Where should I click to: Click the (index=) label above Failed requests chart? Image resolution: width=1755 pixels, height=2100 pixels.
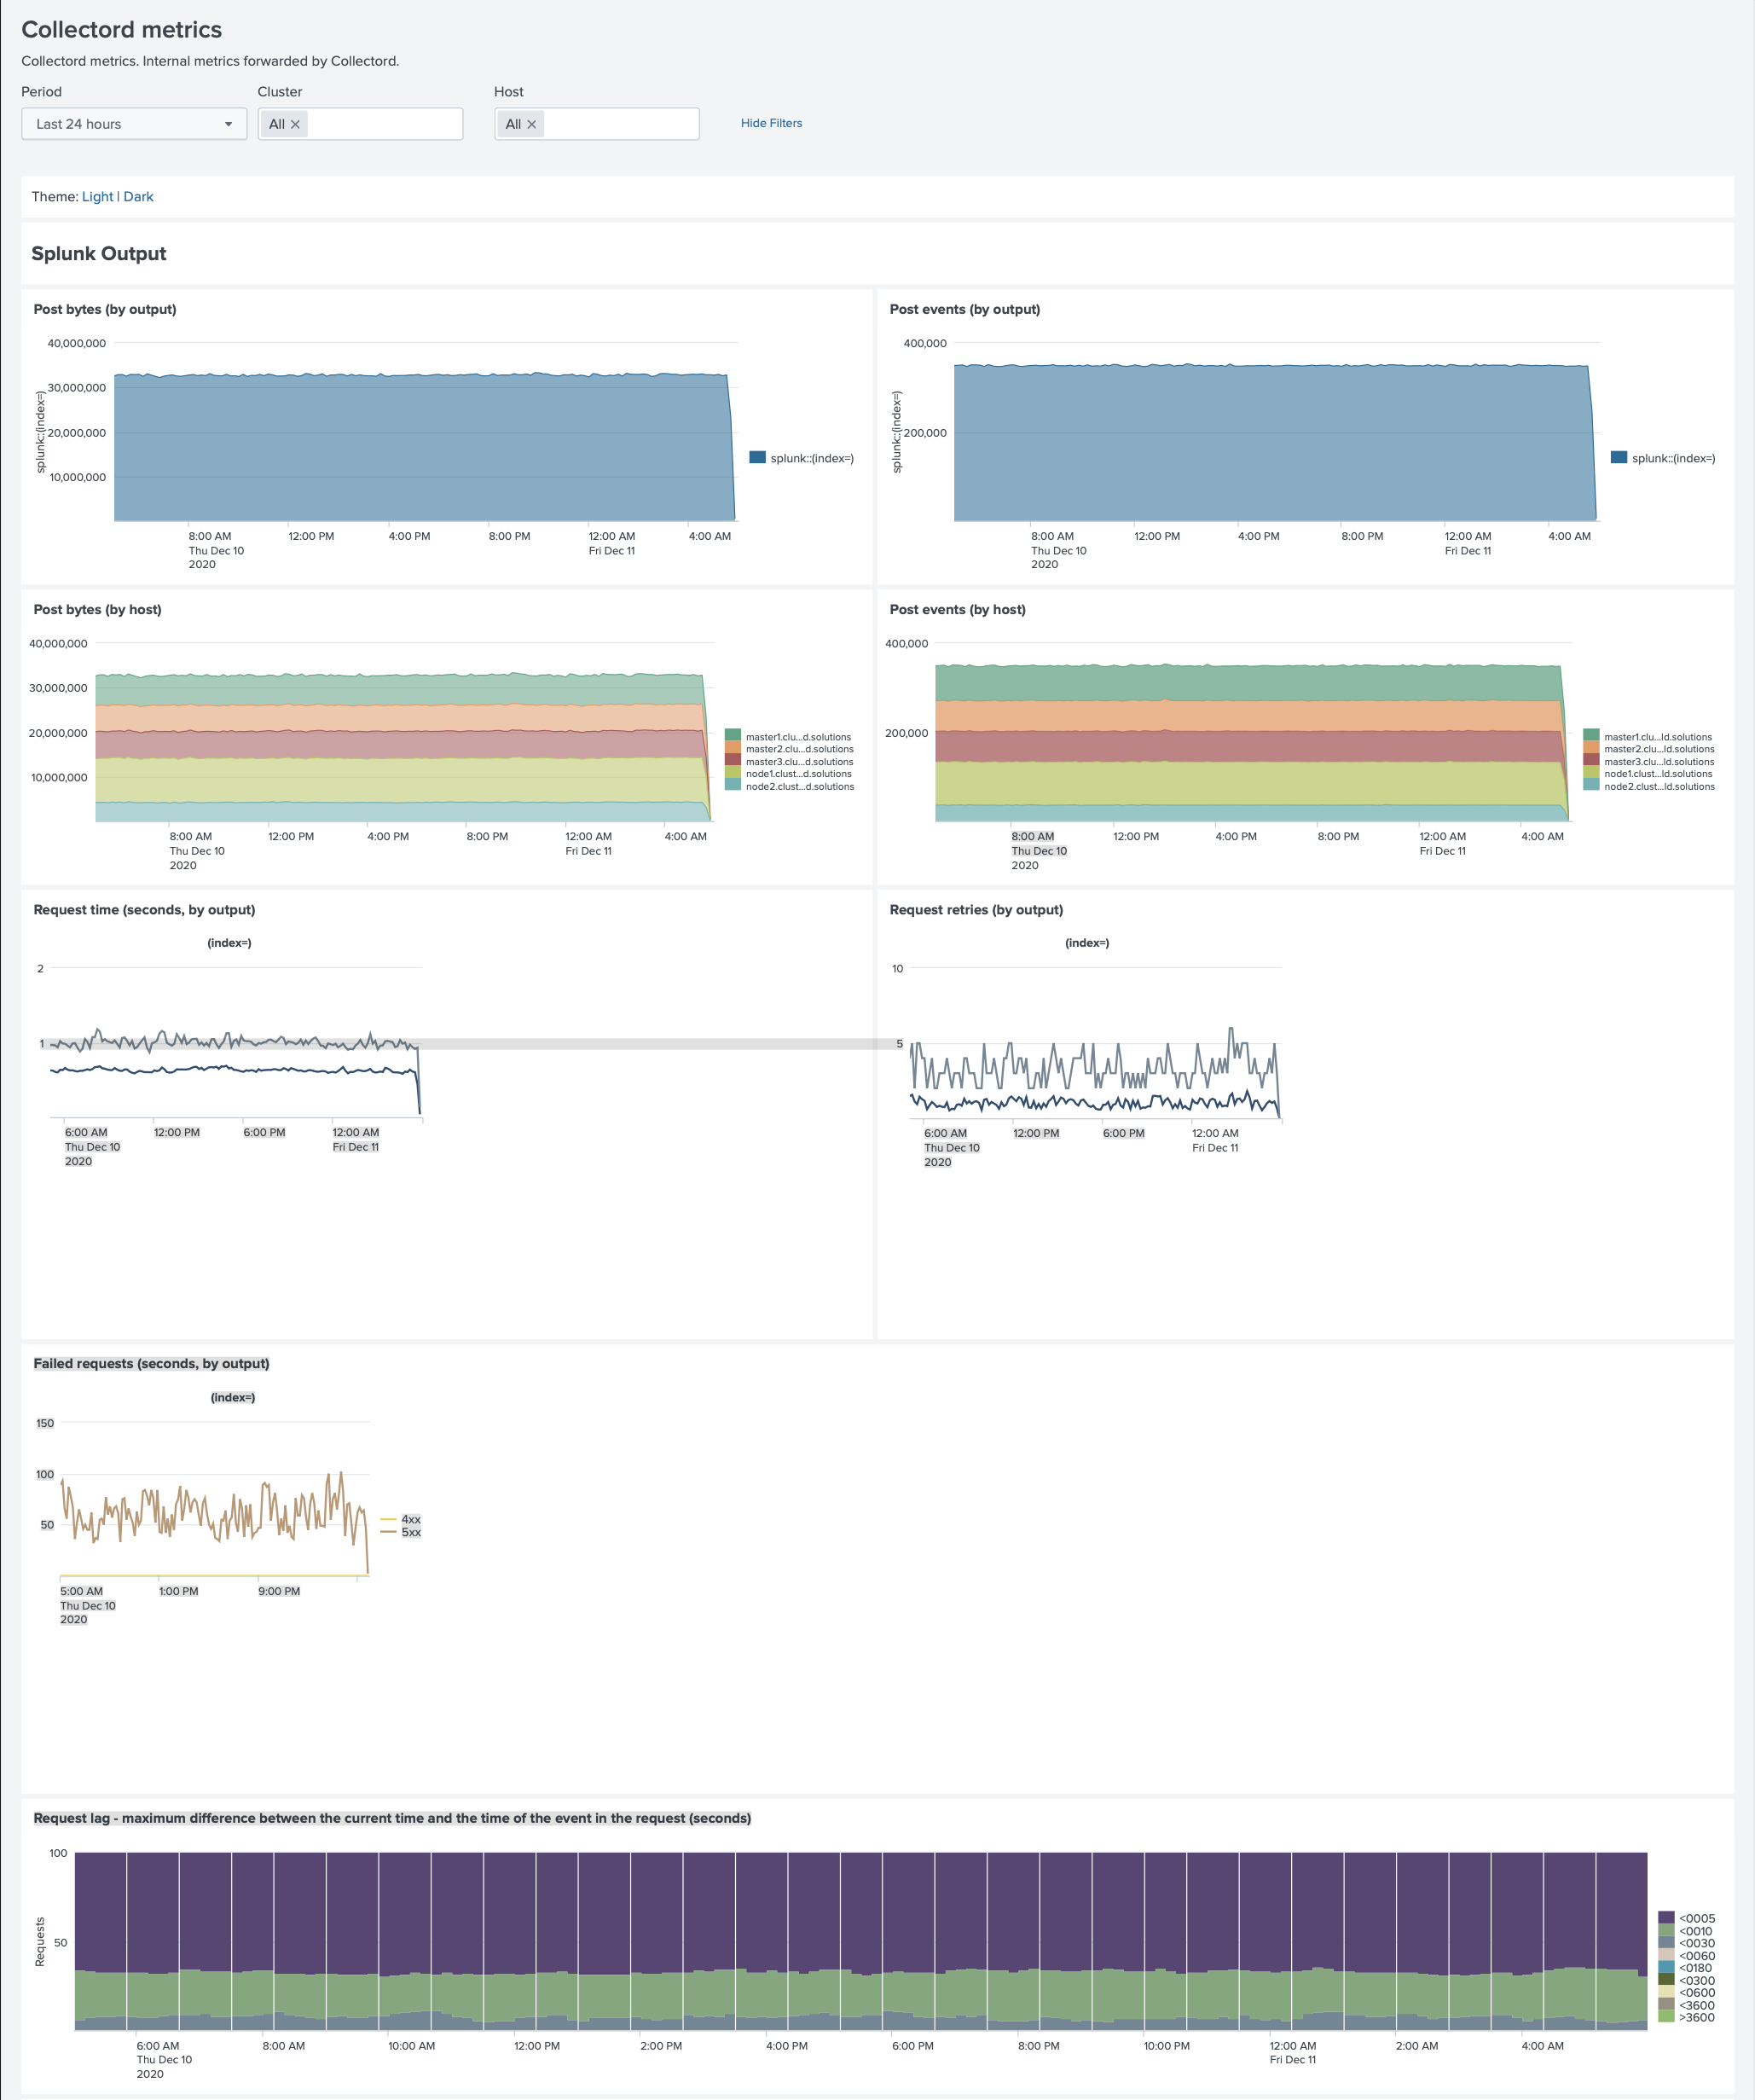233,1397
